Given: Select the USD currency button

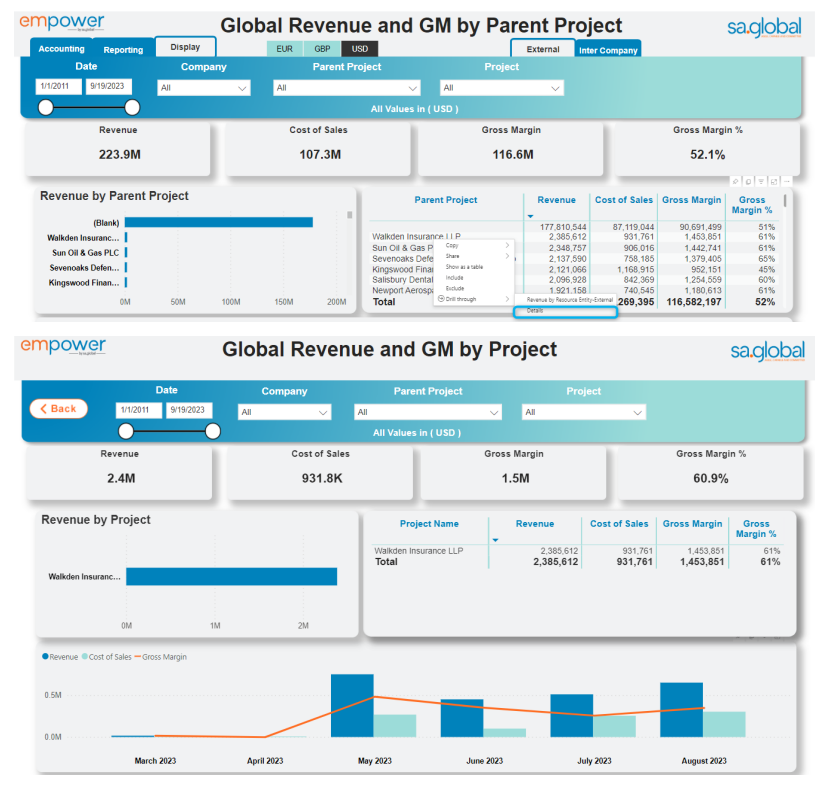Looking at the screenshot, I should [x=360, y=49].
